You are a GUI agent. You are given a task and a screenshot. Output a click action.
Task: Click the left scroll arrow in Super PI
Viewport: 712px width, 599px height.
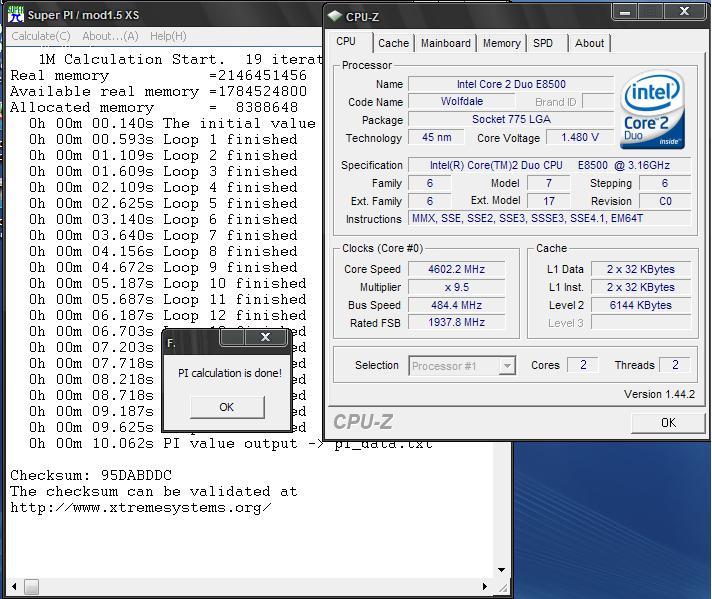coord(14,586)
